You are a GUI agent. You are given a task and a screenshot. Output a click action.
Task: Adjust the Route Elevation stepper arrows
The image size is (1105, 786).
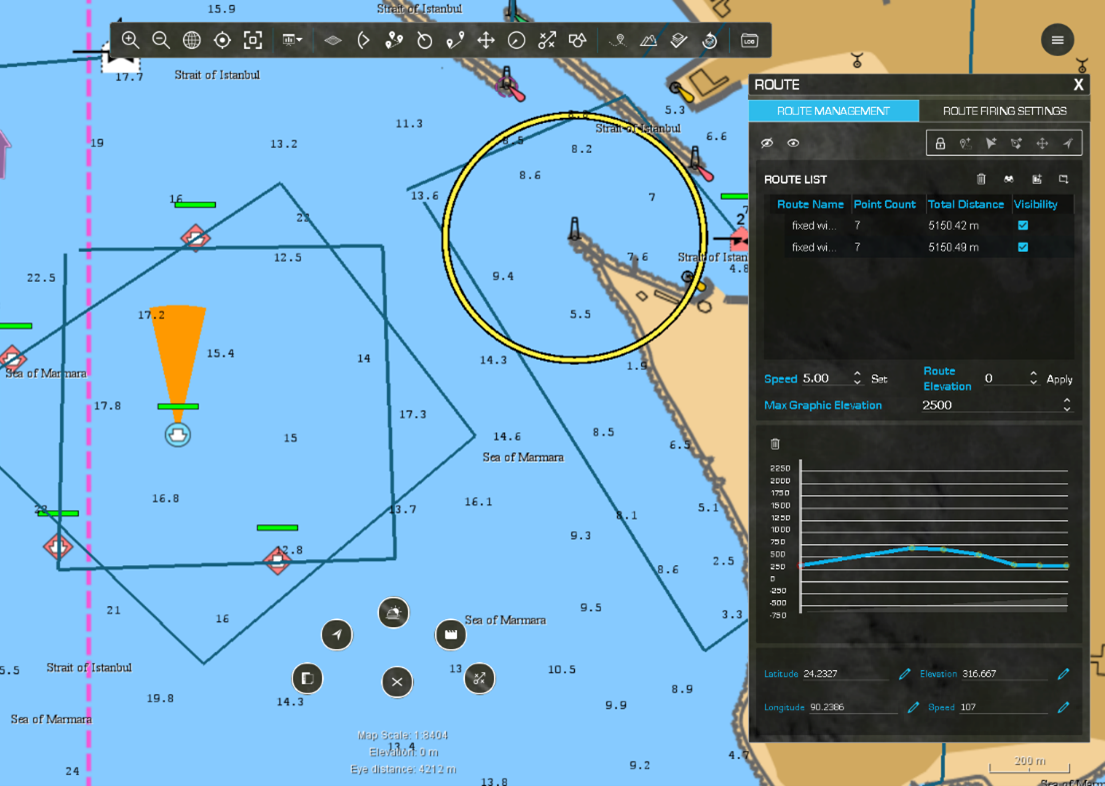click(x=1033, y=379)
